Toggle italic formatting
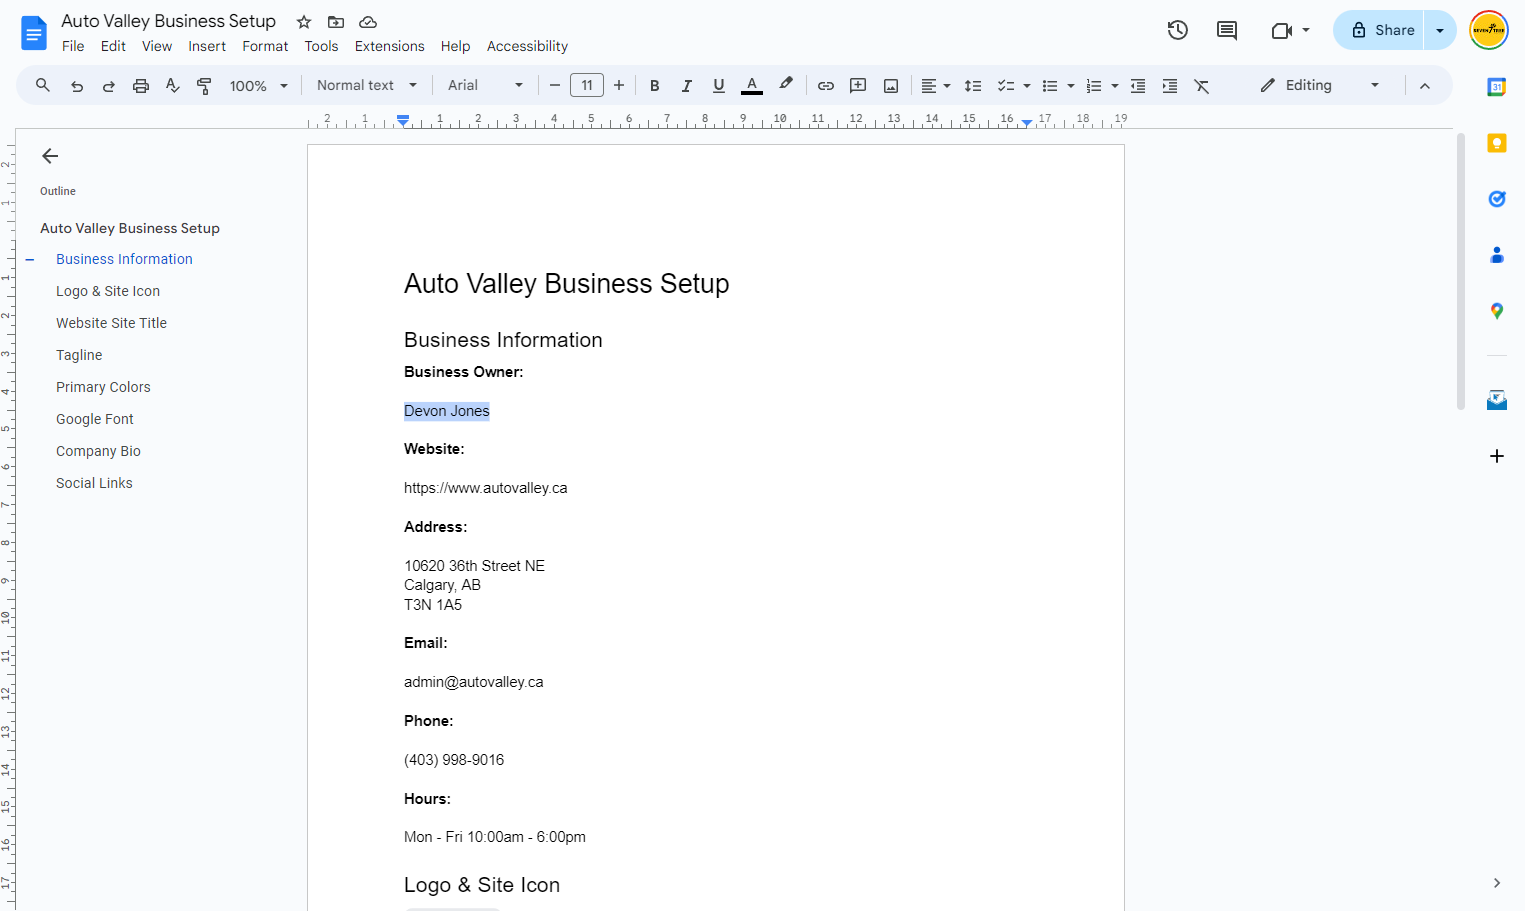1525x911 pixels. pyautogui.click(x=687, y=86)
